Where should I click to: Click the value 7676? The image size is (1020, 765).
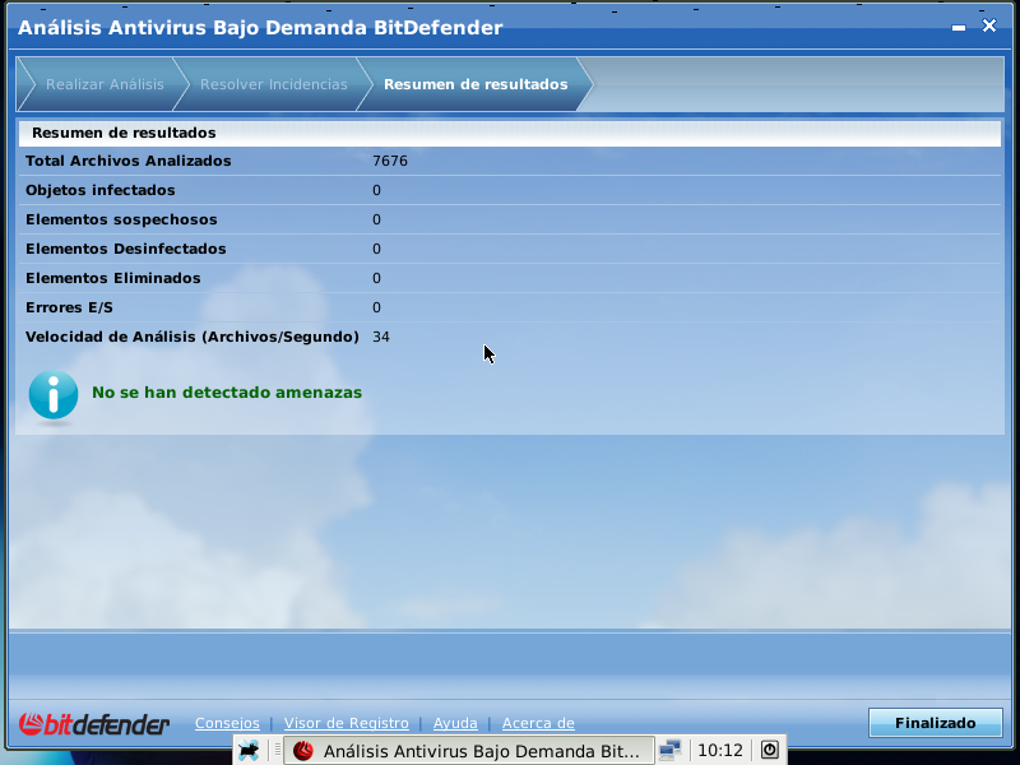point(390,161)
